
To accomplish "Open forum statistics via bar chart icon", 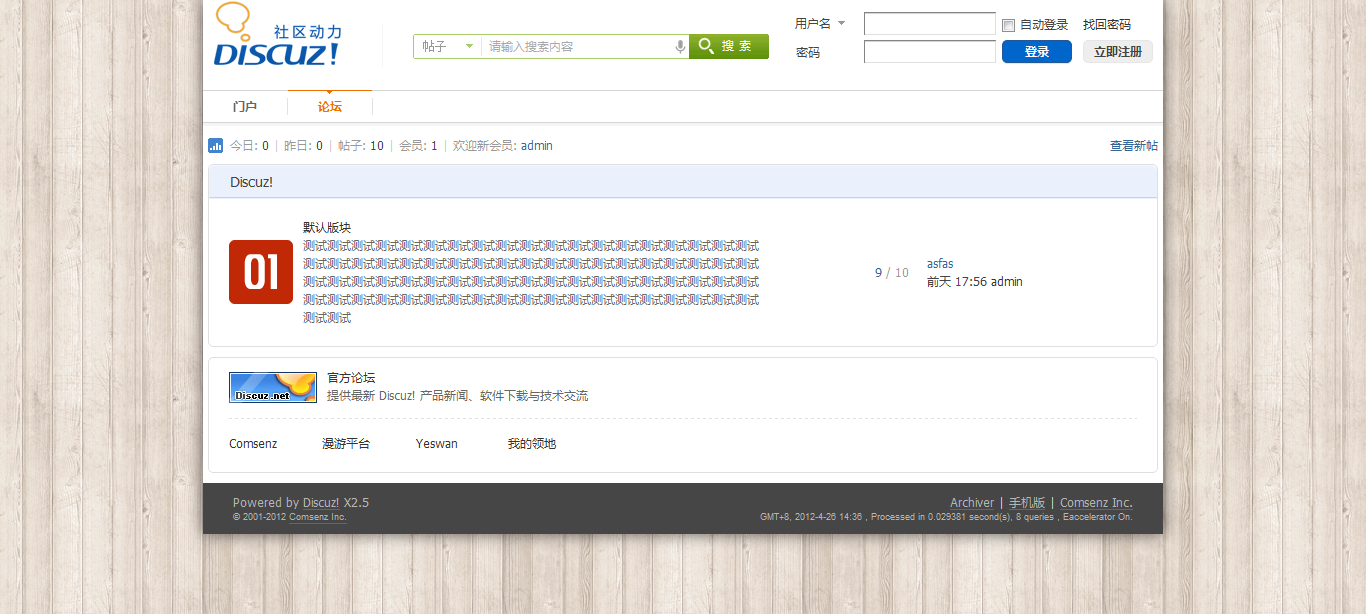I will pos(215,145).
